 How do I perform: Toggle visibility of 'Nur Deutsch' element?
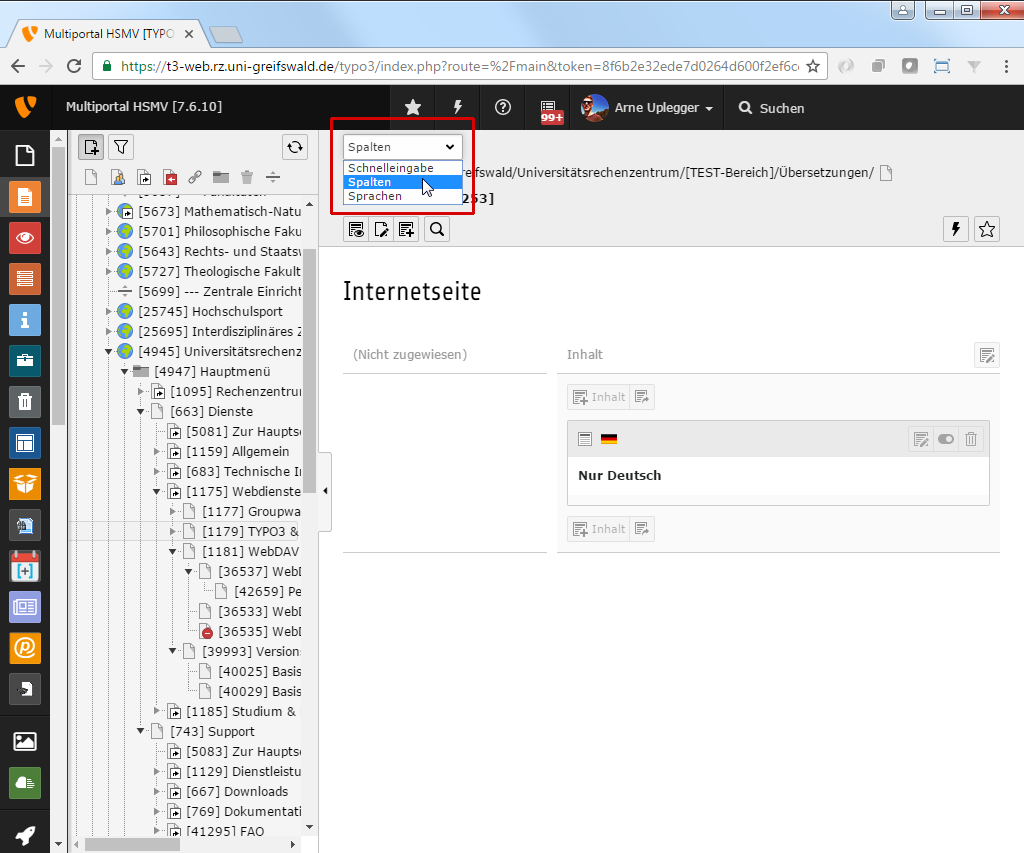tap(946, 439)
